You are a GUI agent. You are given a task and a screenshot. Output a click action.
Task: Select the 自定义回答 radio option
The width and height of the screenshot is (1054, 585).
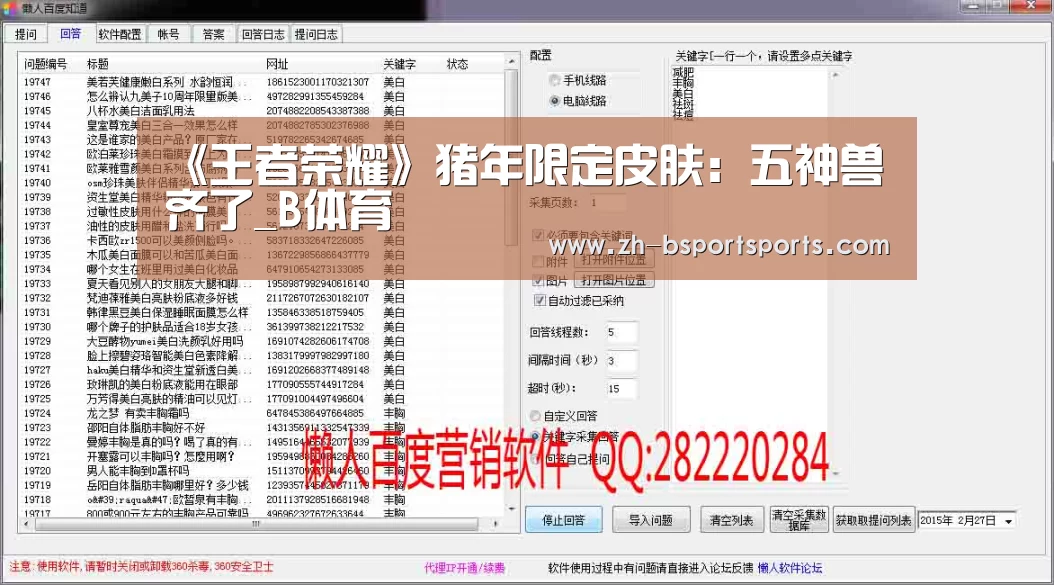[563, 416]
